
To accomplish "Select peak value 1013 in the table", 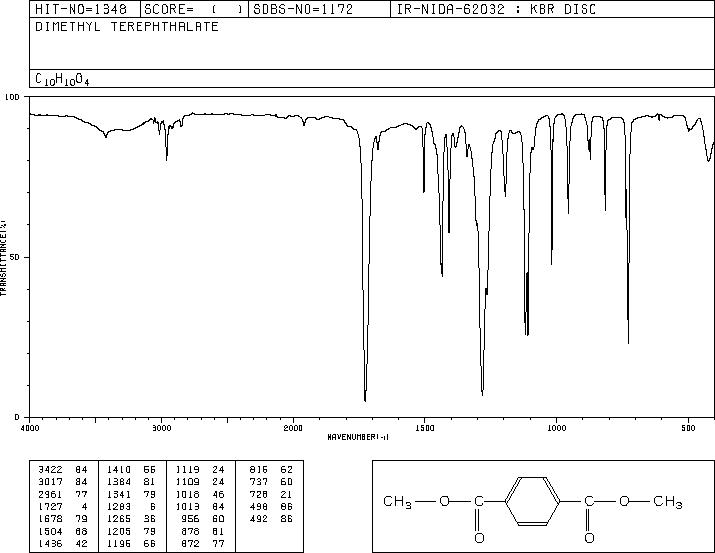I will pos(188,506).
